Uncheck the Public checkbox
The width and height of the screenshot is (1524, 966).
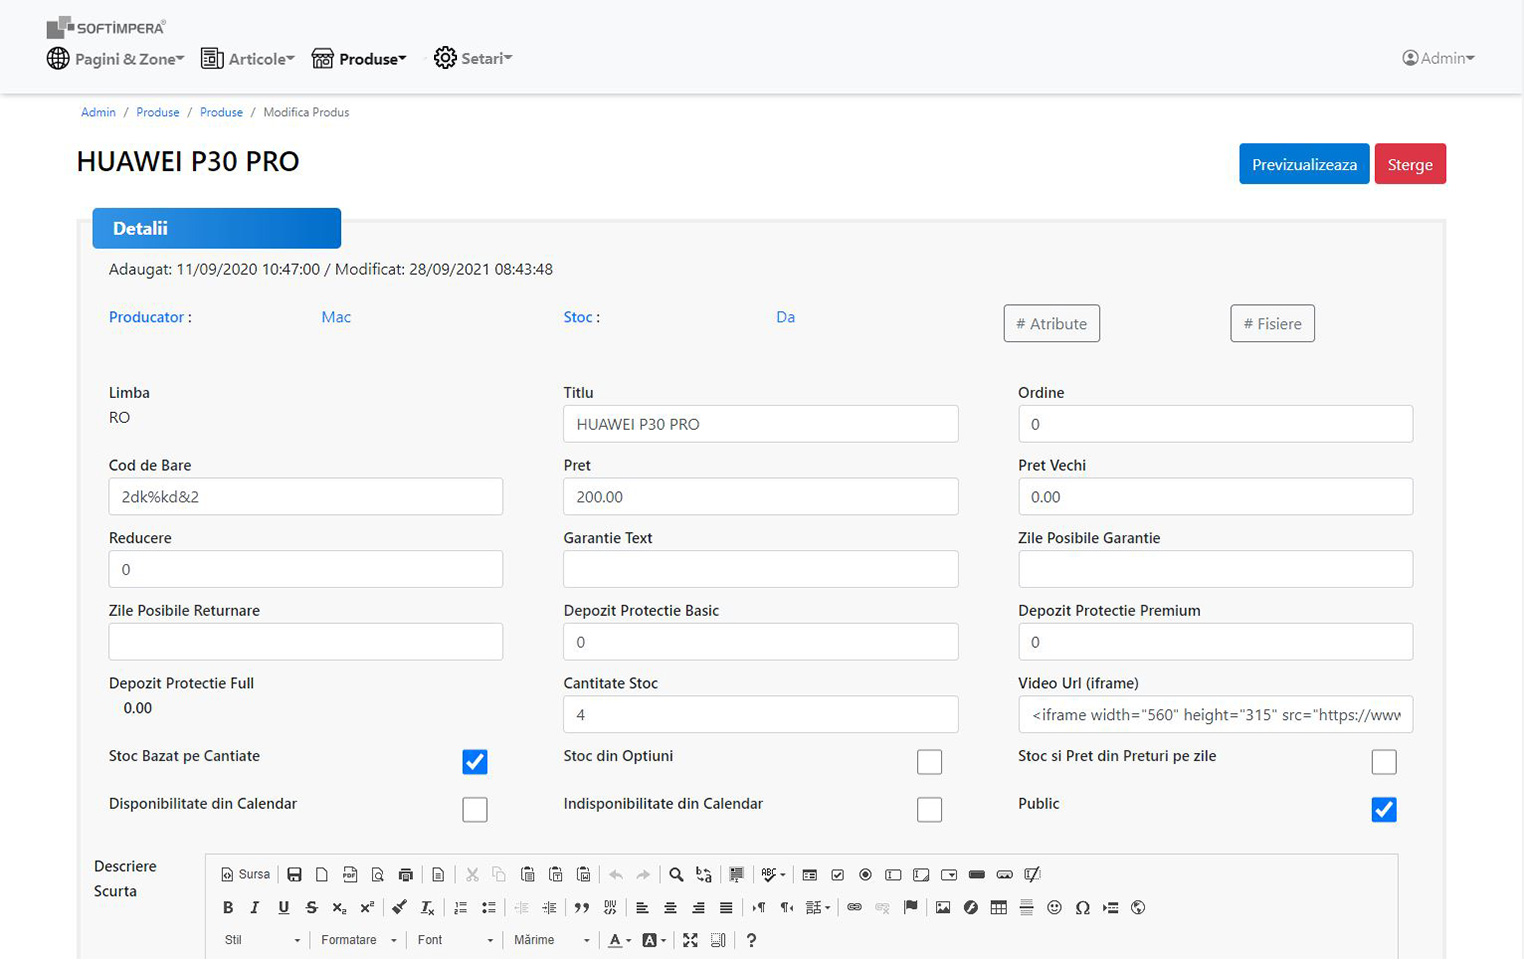1384,809
